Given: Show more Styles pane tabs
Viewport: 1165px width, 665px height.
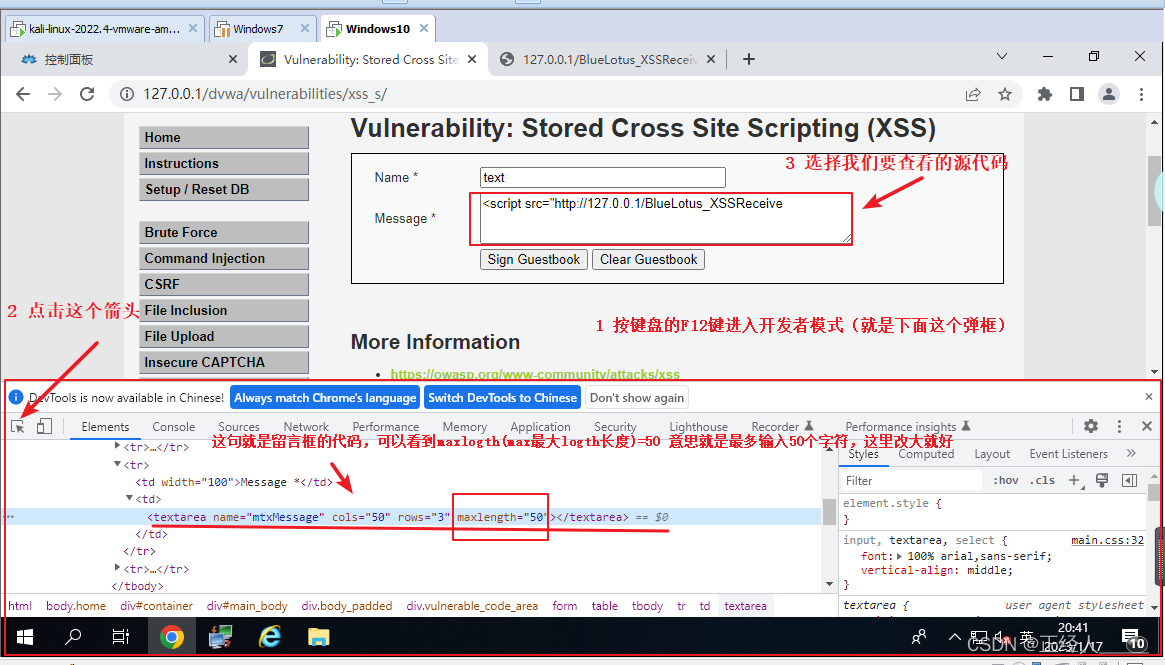Looking at the screenshot, I should (1131, 453).
